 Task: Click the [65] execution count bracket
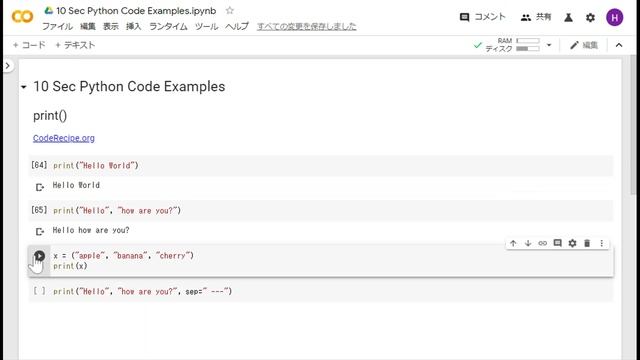pyautogui.click(x=39, y=210)
